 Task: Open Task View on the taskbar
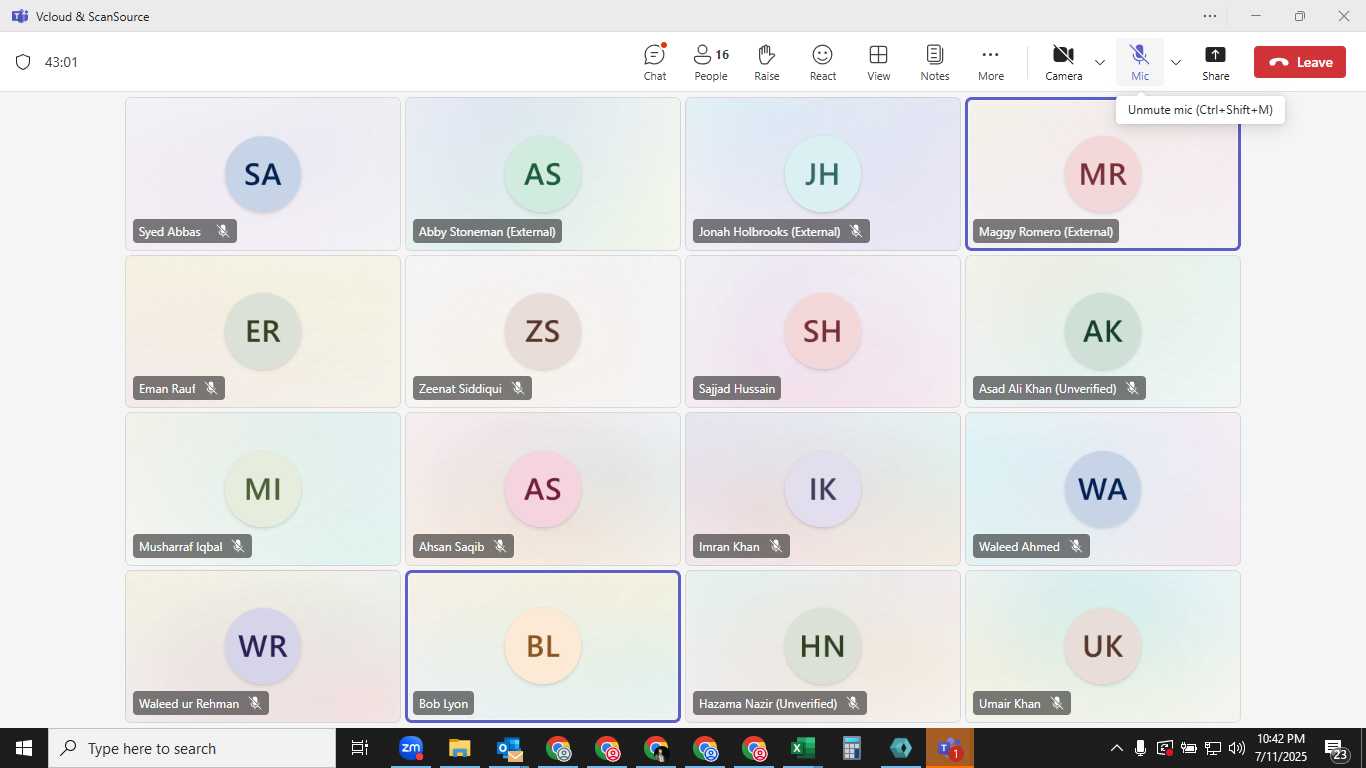[x=360, y=748]
